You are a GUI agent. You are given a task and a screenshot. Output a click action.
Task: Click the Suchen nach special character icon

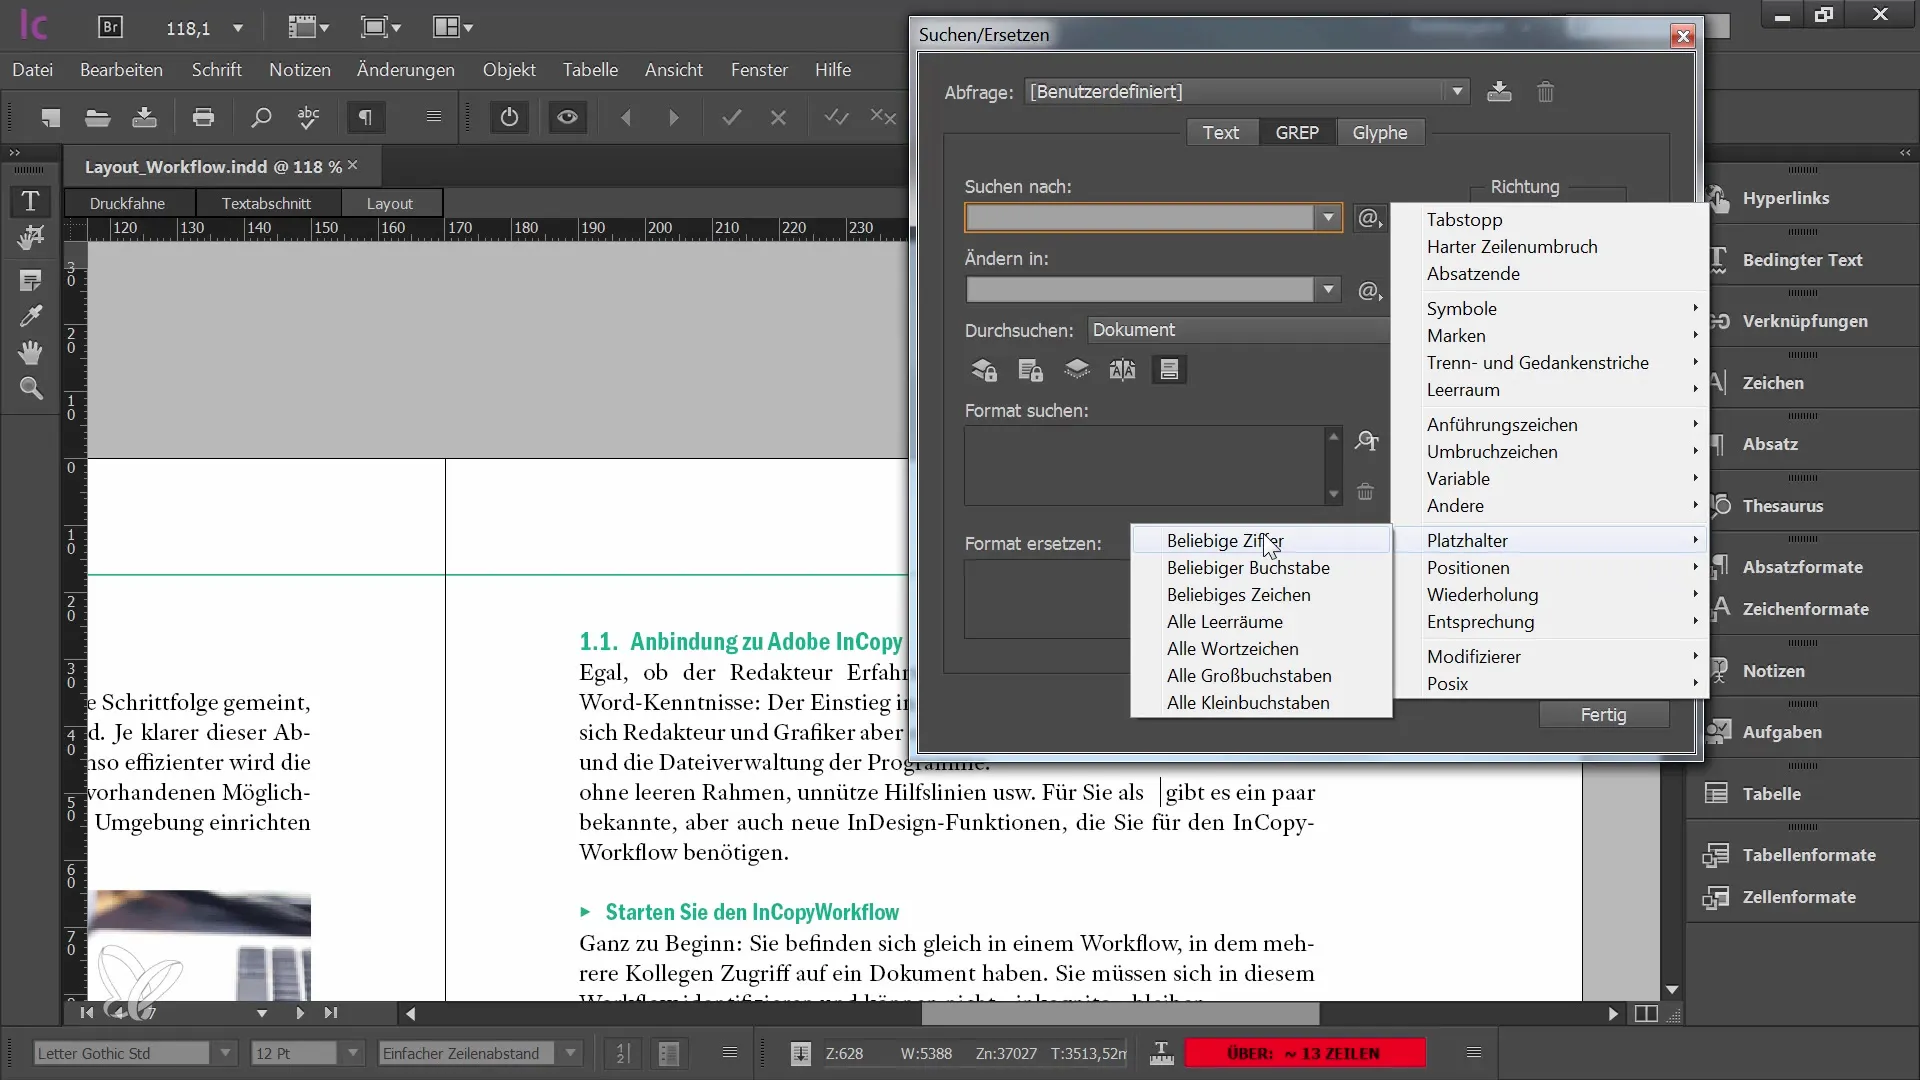tap(1367, 216)
